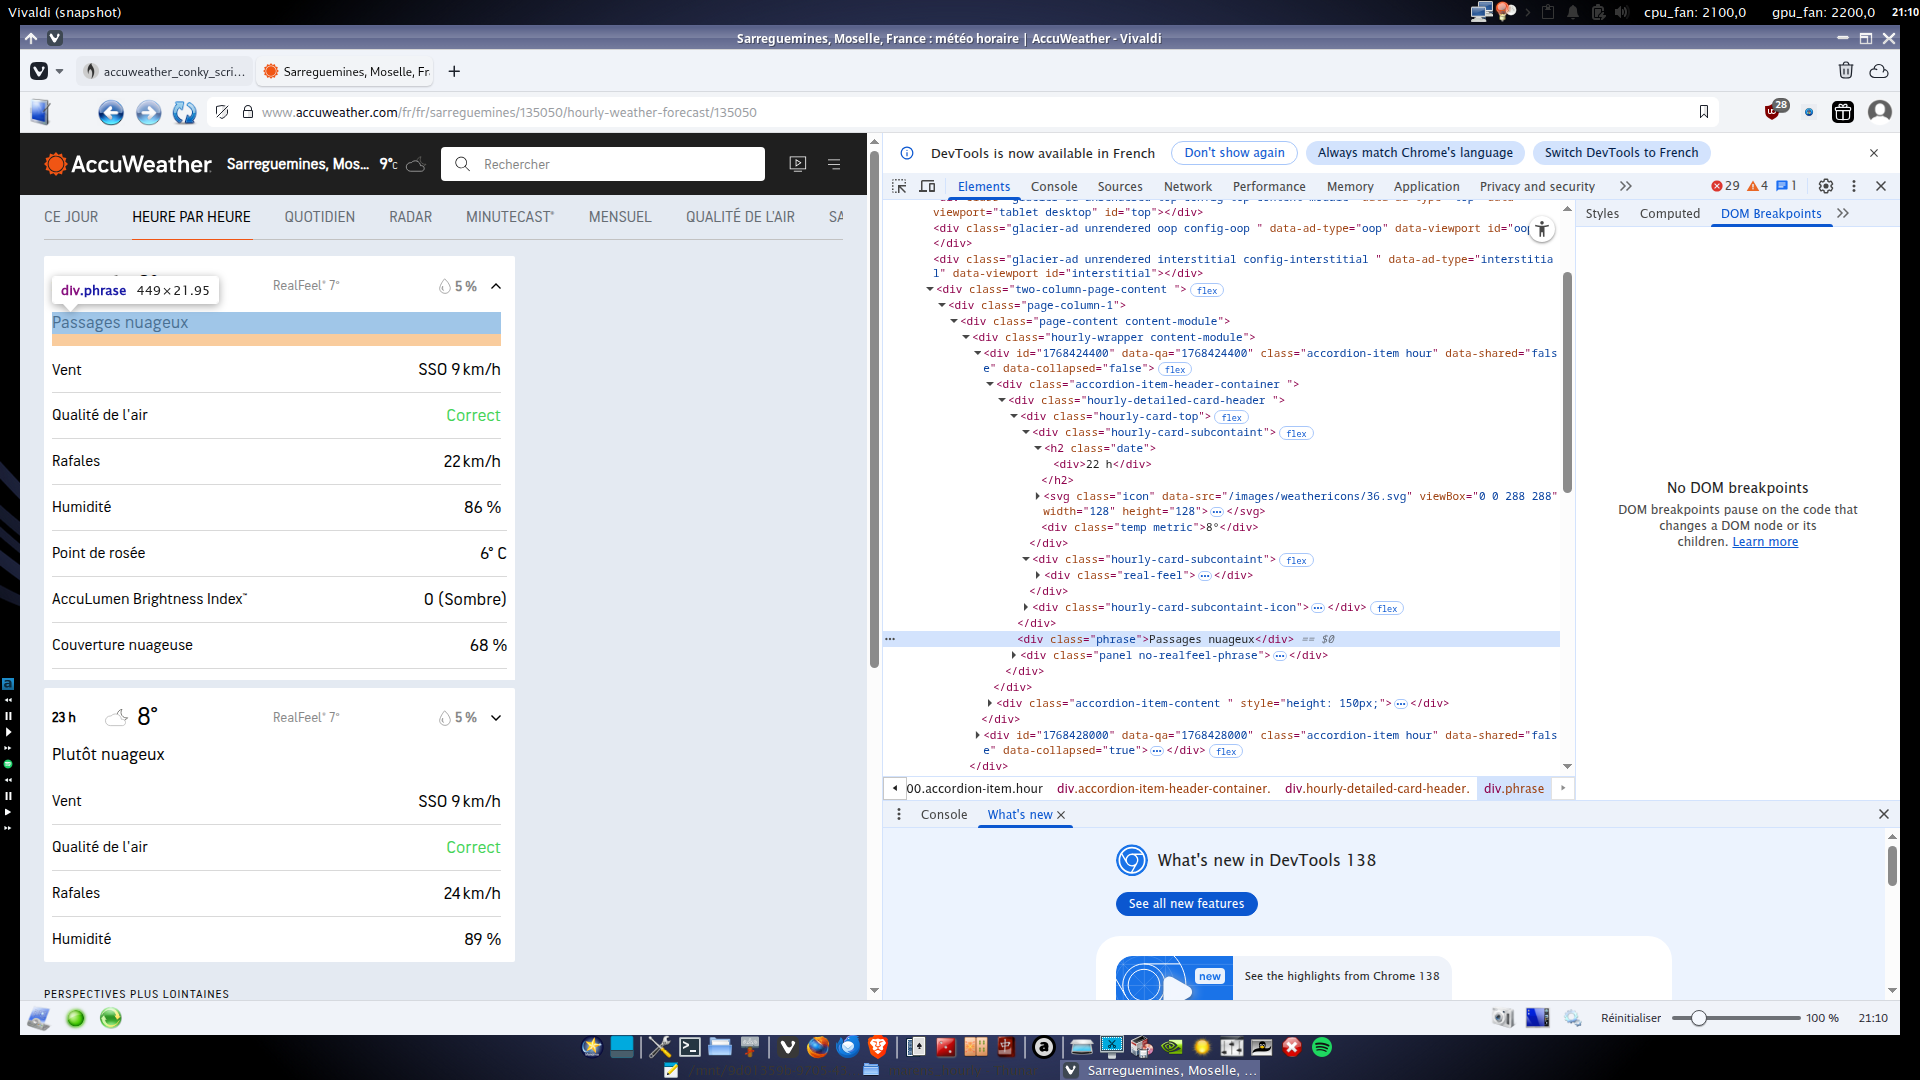Viewport: 1920px width, 1080px height.
Task: Expand the panel no-realfeel-phrase div node
Action: pos(1014,655)
